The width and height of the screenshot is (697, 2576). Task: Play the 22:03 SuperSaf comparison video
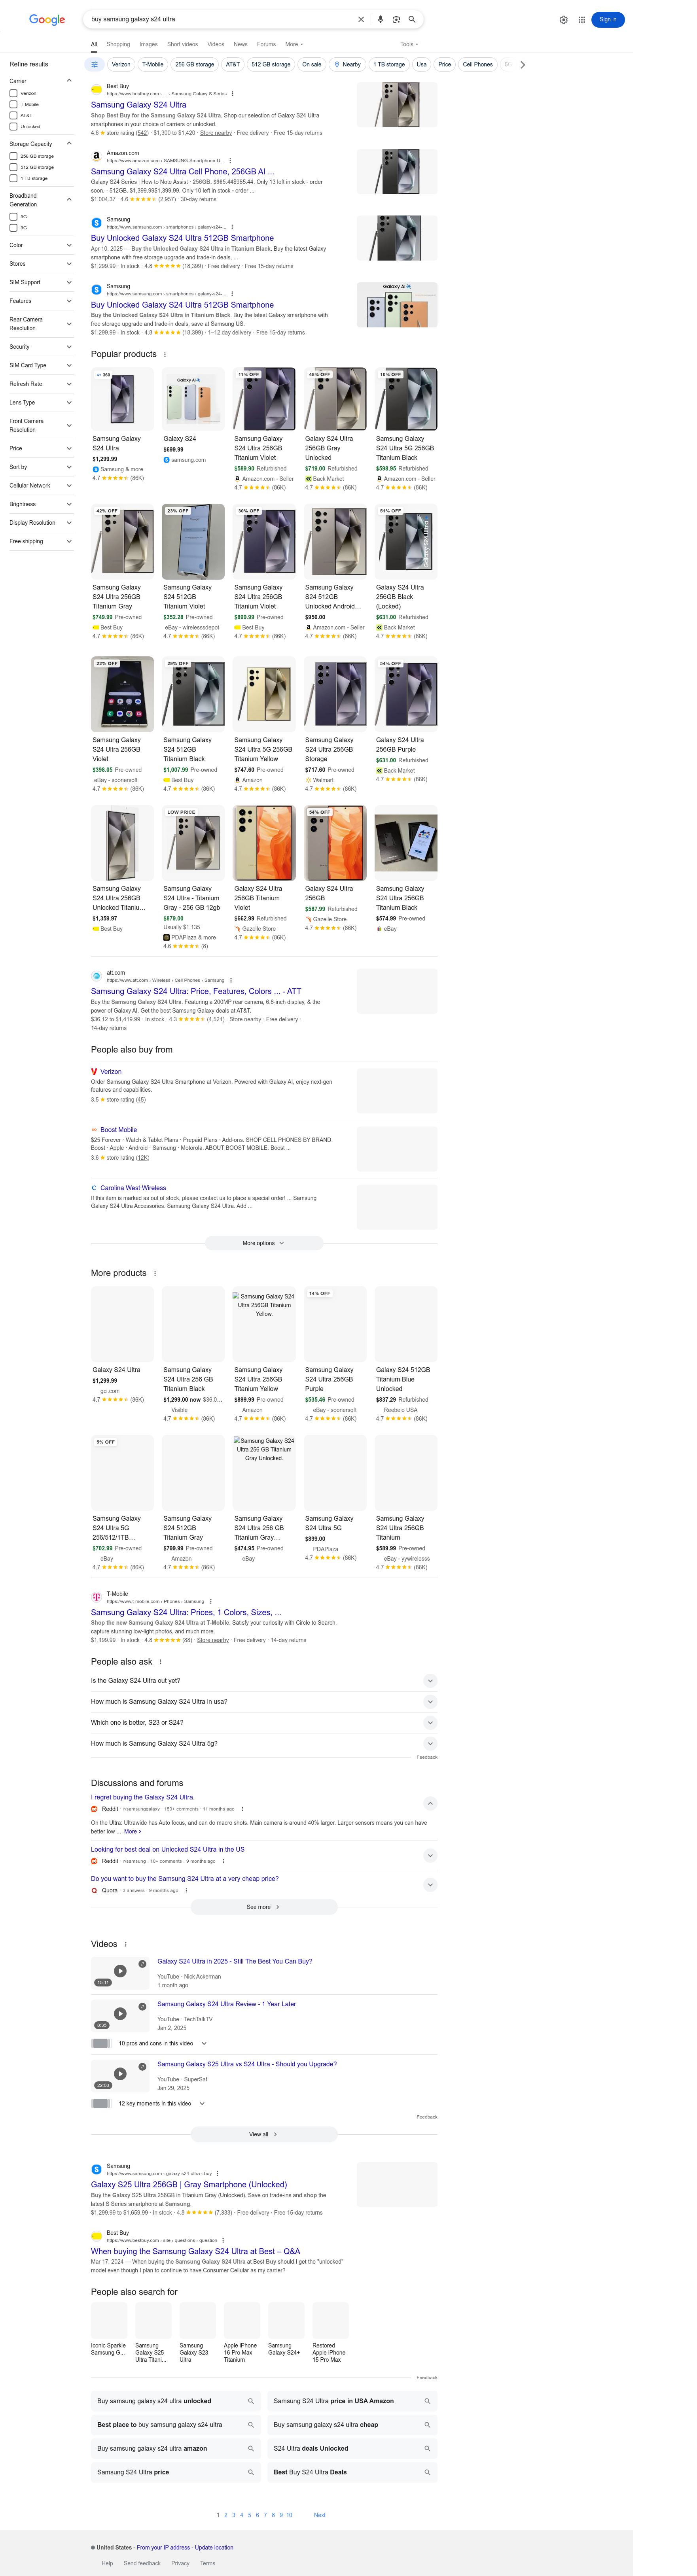120,2074
